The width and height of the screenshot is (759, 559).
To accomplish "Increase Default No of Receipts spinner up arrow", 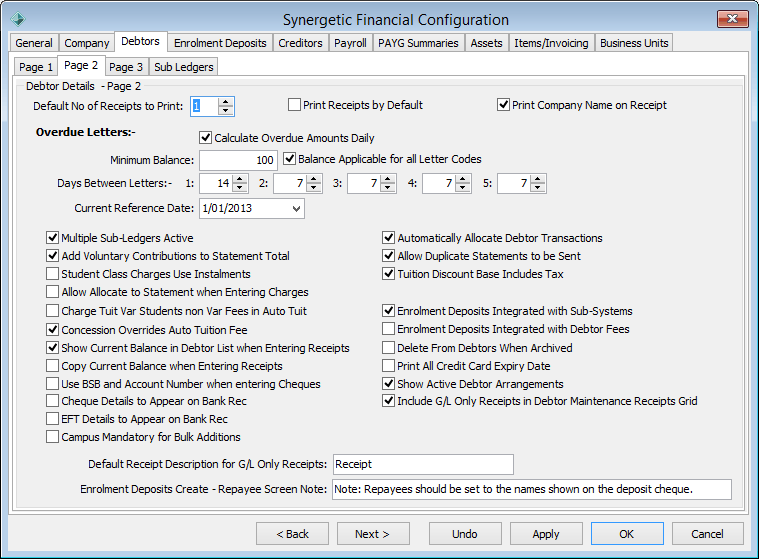I will click(x=226, y=102).
